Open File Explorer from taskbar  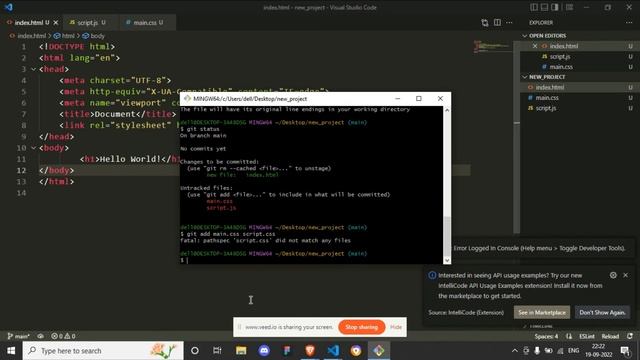tap(241, 351)
